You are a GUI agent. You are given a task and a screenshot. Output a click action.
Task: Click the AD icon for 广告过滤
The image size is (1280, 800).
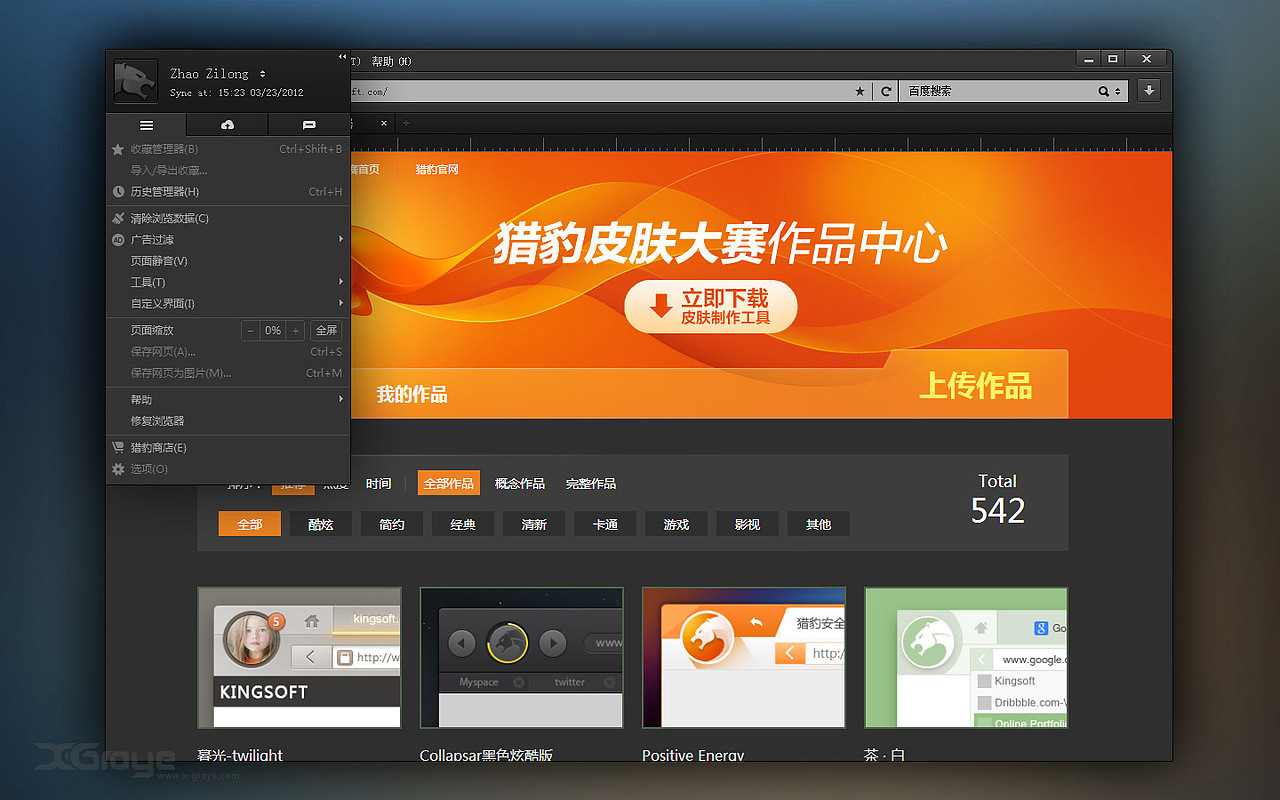click(x=118, y=239)
